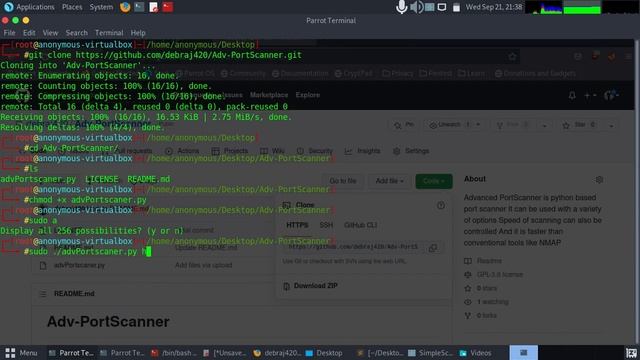The width and height of the screenshot is (640, 360).
Task: Open GitHub notifications bell
Action: tap(572, 95)
